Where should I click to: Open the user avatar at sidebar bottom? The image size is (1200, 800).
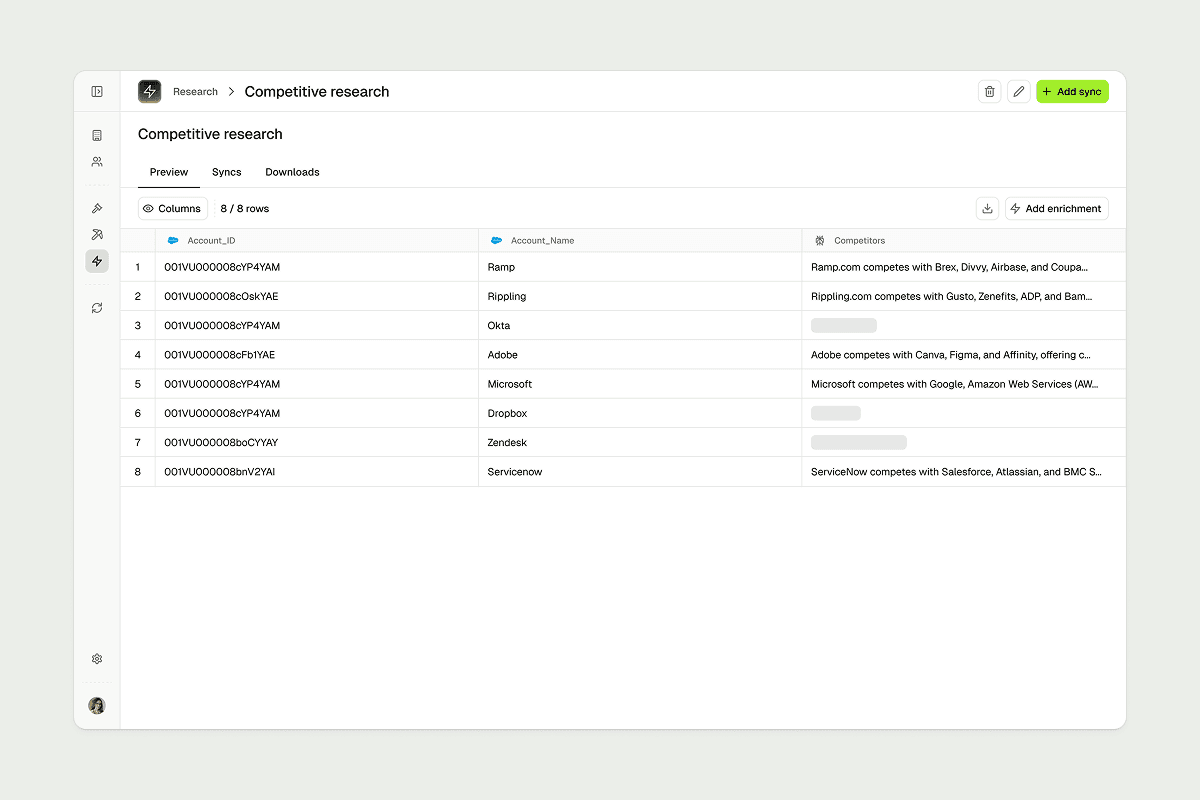pos(97,705)
